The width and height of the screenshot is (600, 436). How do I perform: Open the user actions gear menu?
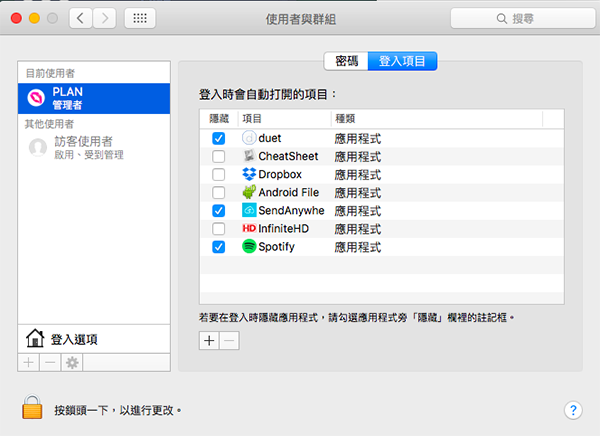(72, 363)
